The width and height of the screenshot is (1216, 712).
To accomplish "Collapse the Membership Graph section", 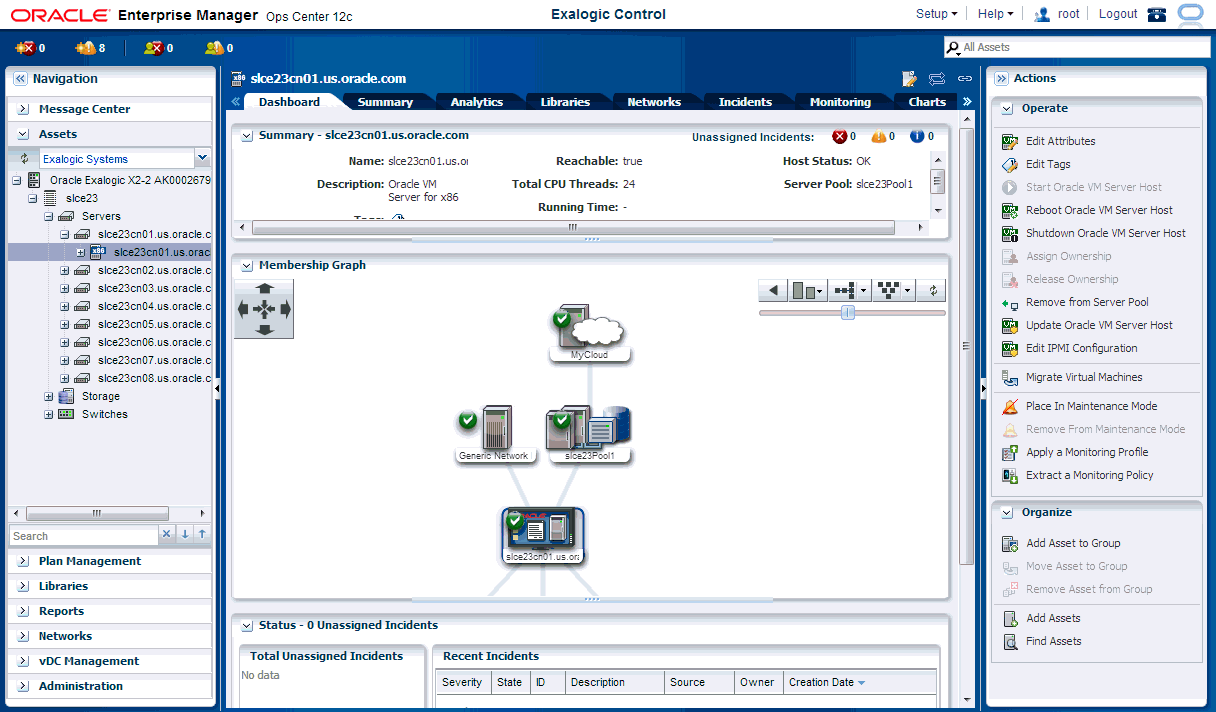I will pyautogui.click(x=245, y=265).
